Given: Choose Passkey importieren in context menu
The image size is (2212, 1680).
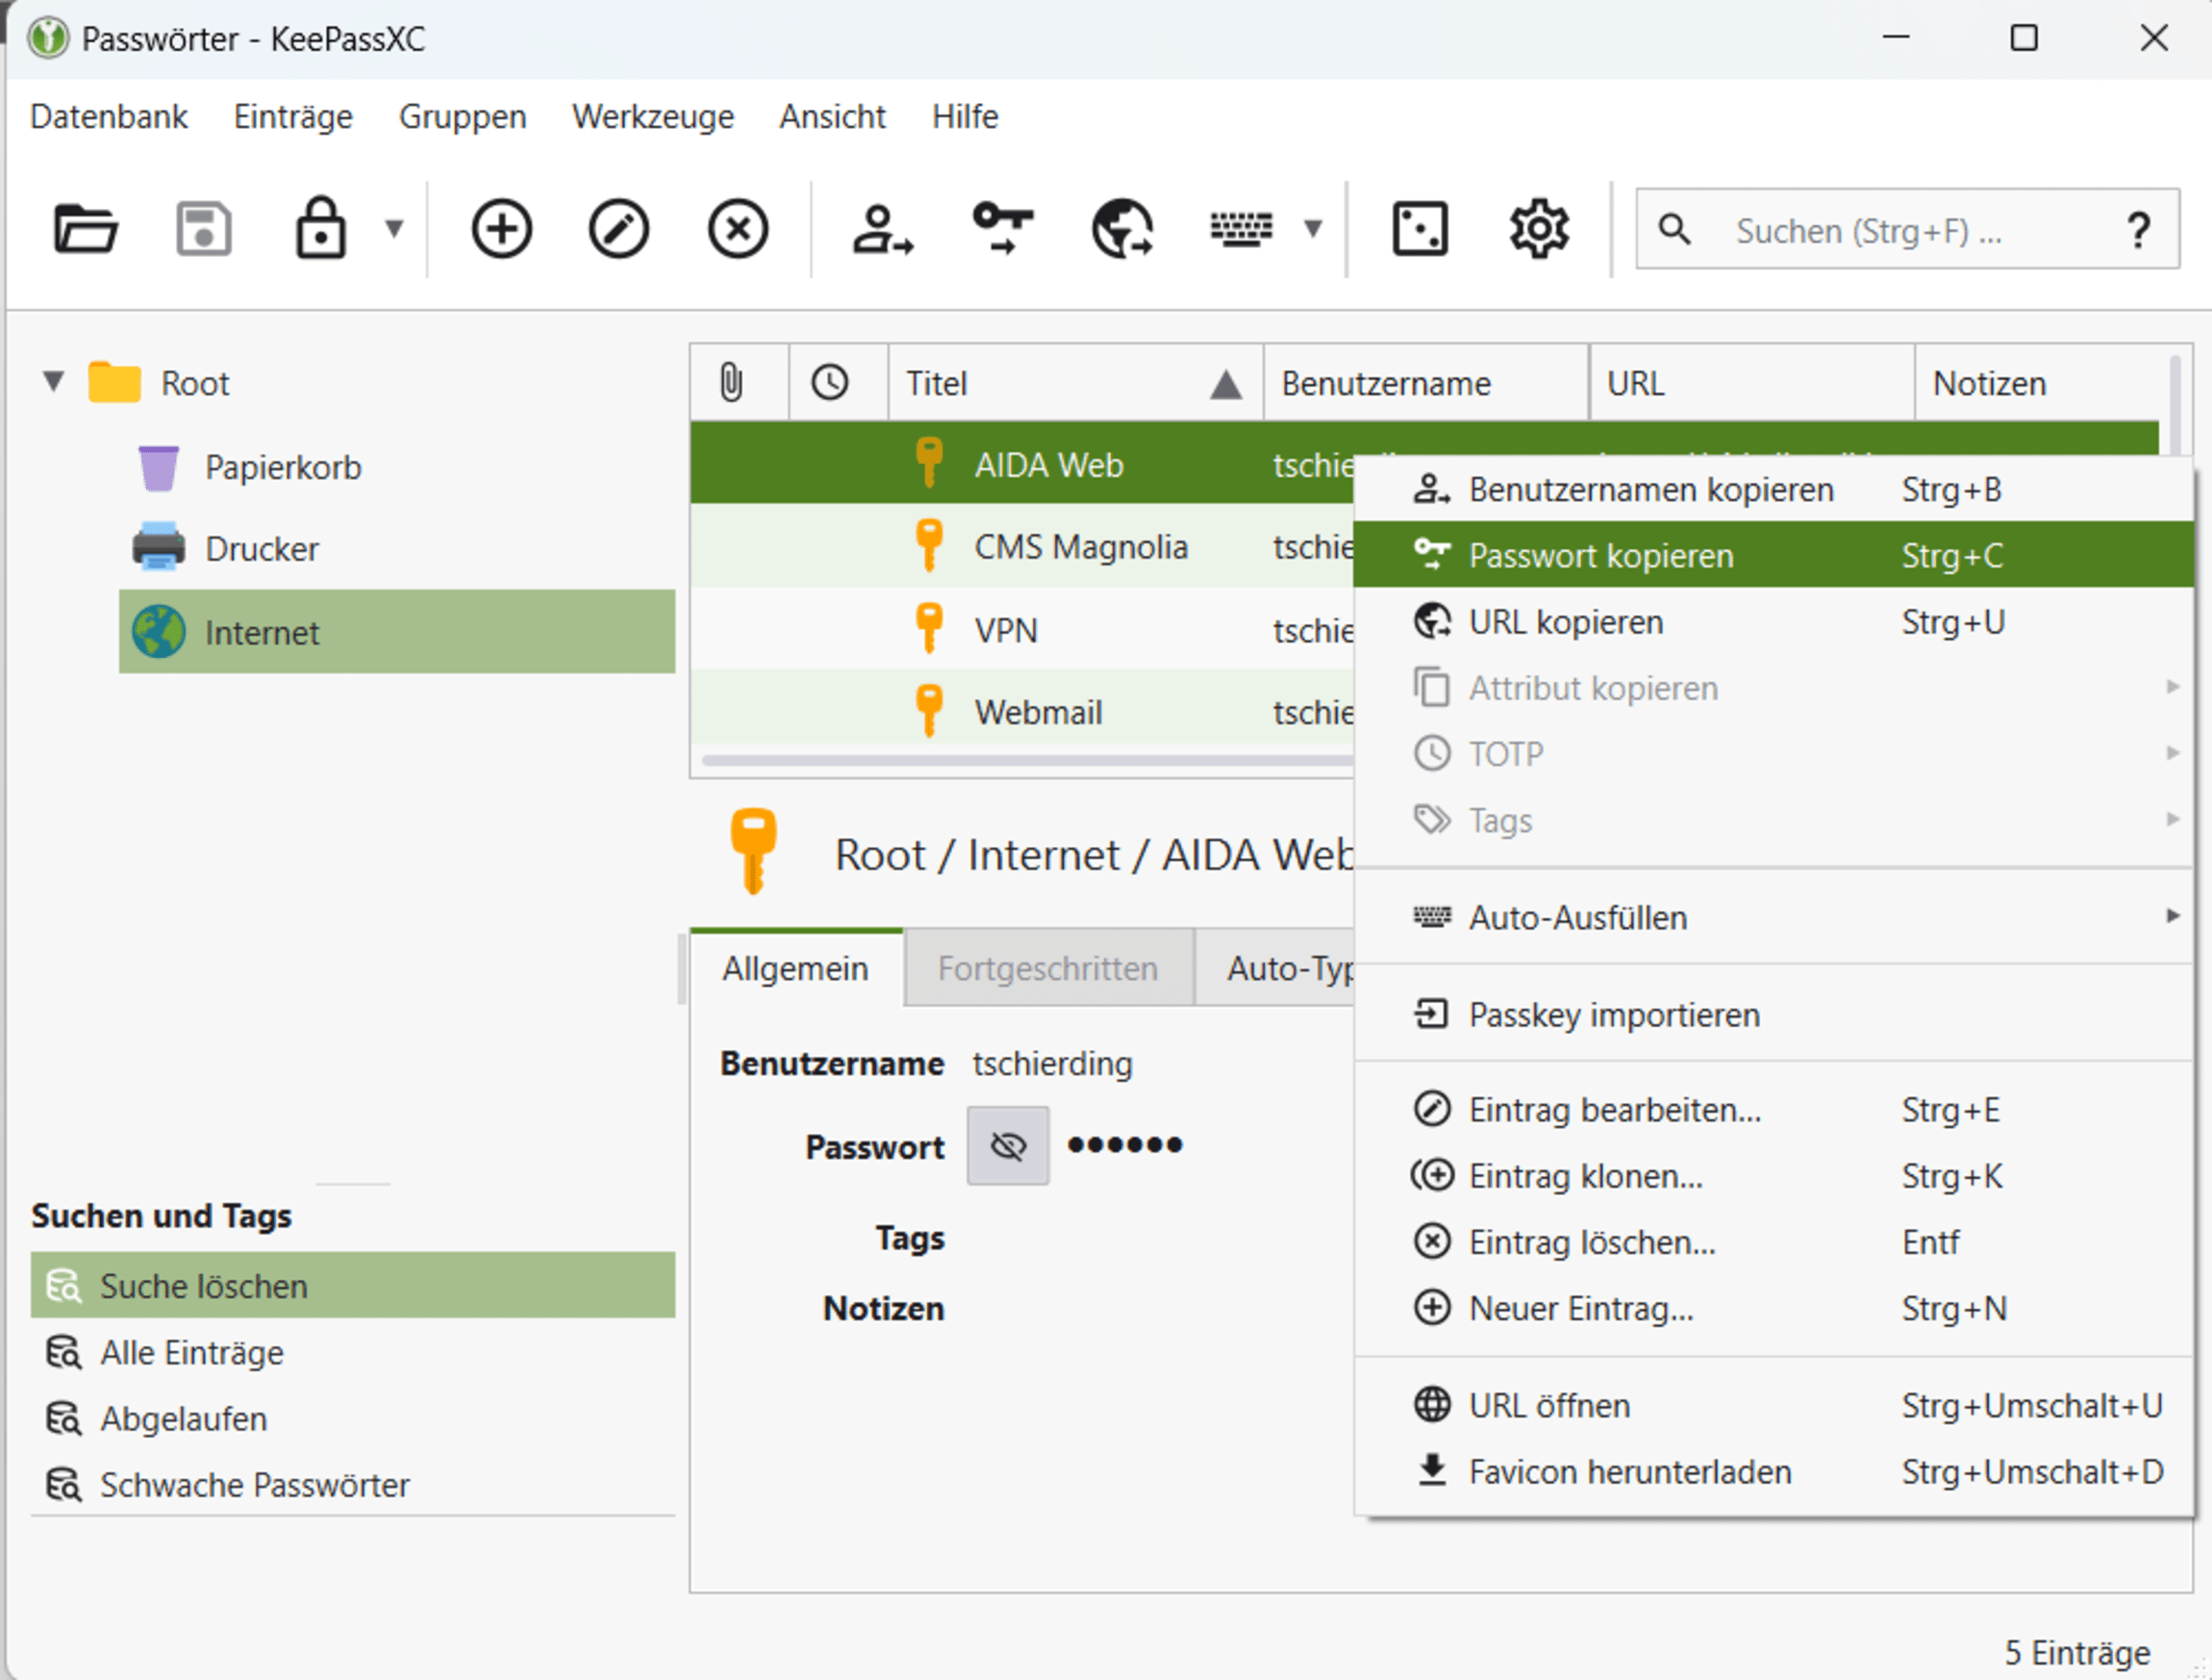Looking at the screenshot, I should coord(1773,1014).
